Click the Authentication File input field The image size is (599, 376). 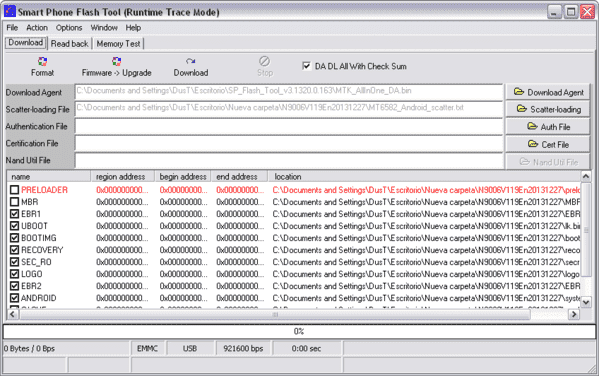[289, 126]
